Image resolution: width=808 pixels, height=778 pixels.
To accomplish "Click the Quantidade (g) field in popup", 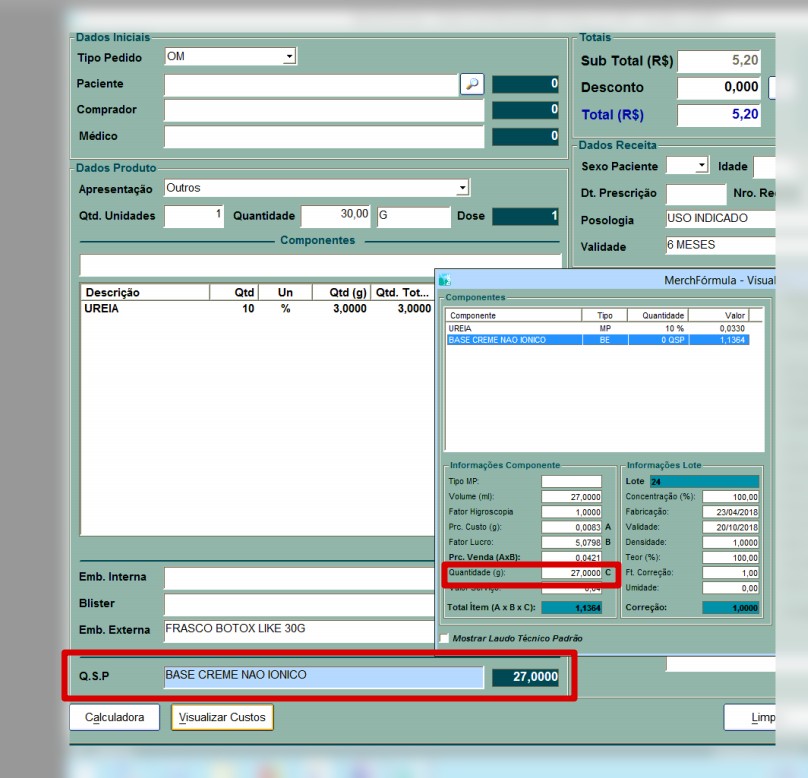I will [x=571, y=573].
